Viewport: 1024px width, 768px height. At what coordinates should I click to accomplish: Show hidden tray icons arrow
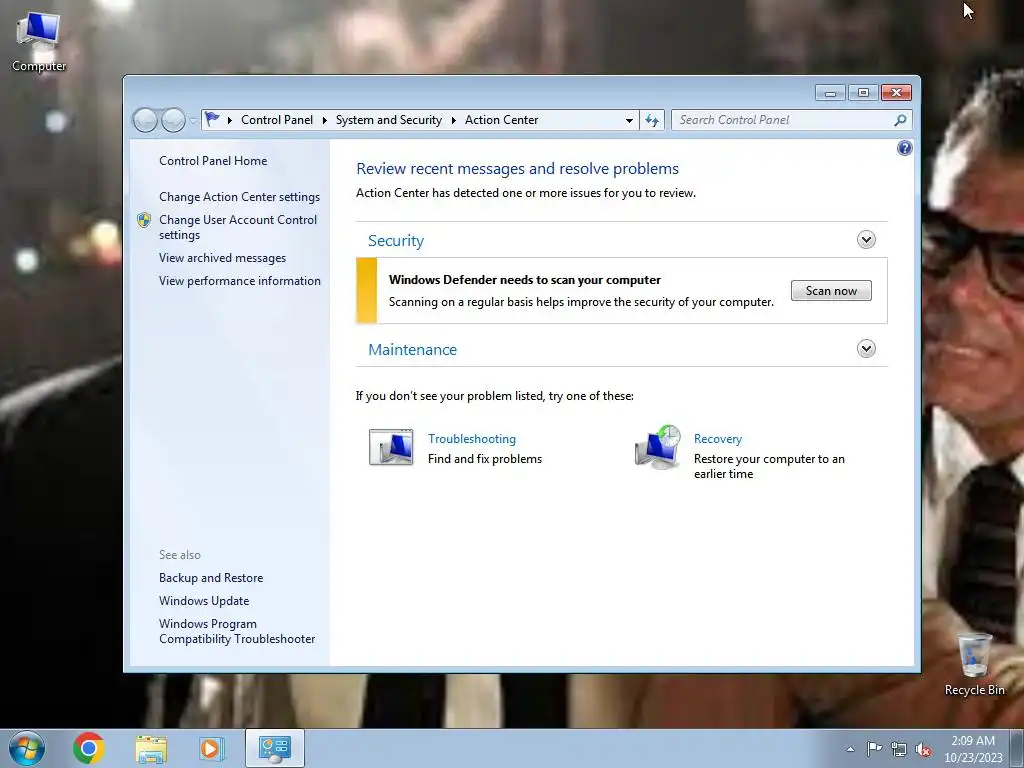tap(850, 749)
